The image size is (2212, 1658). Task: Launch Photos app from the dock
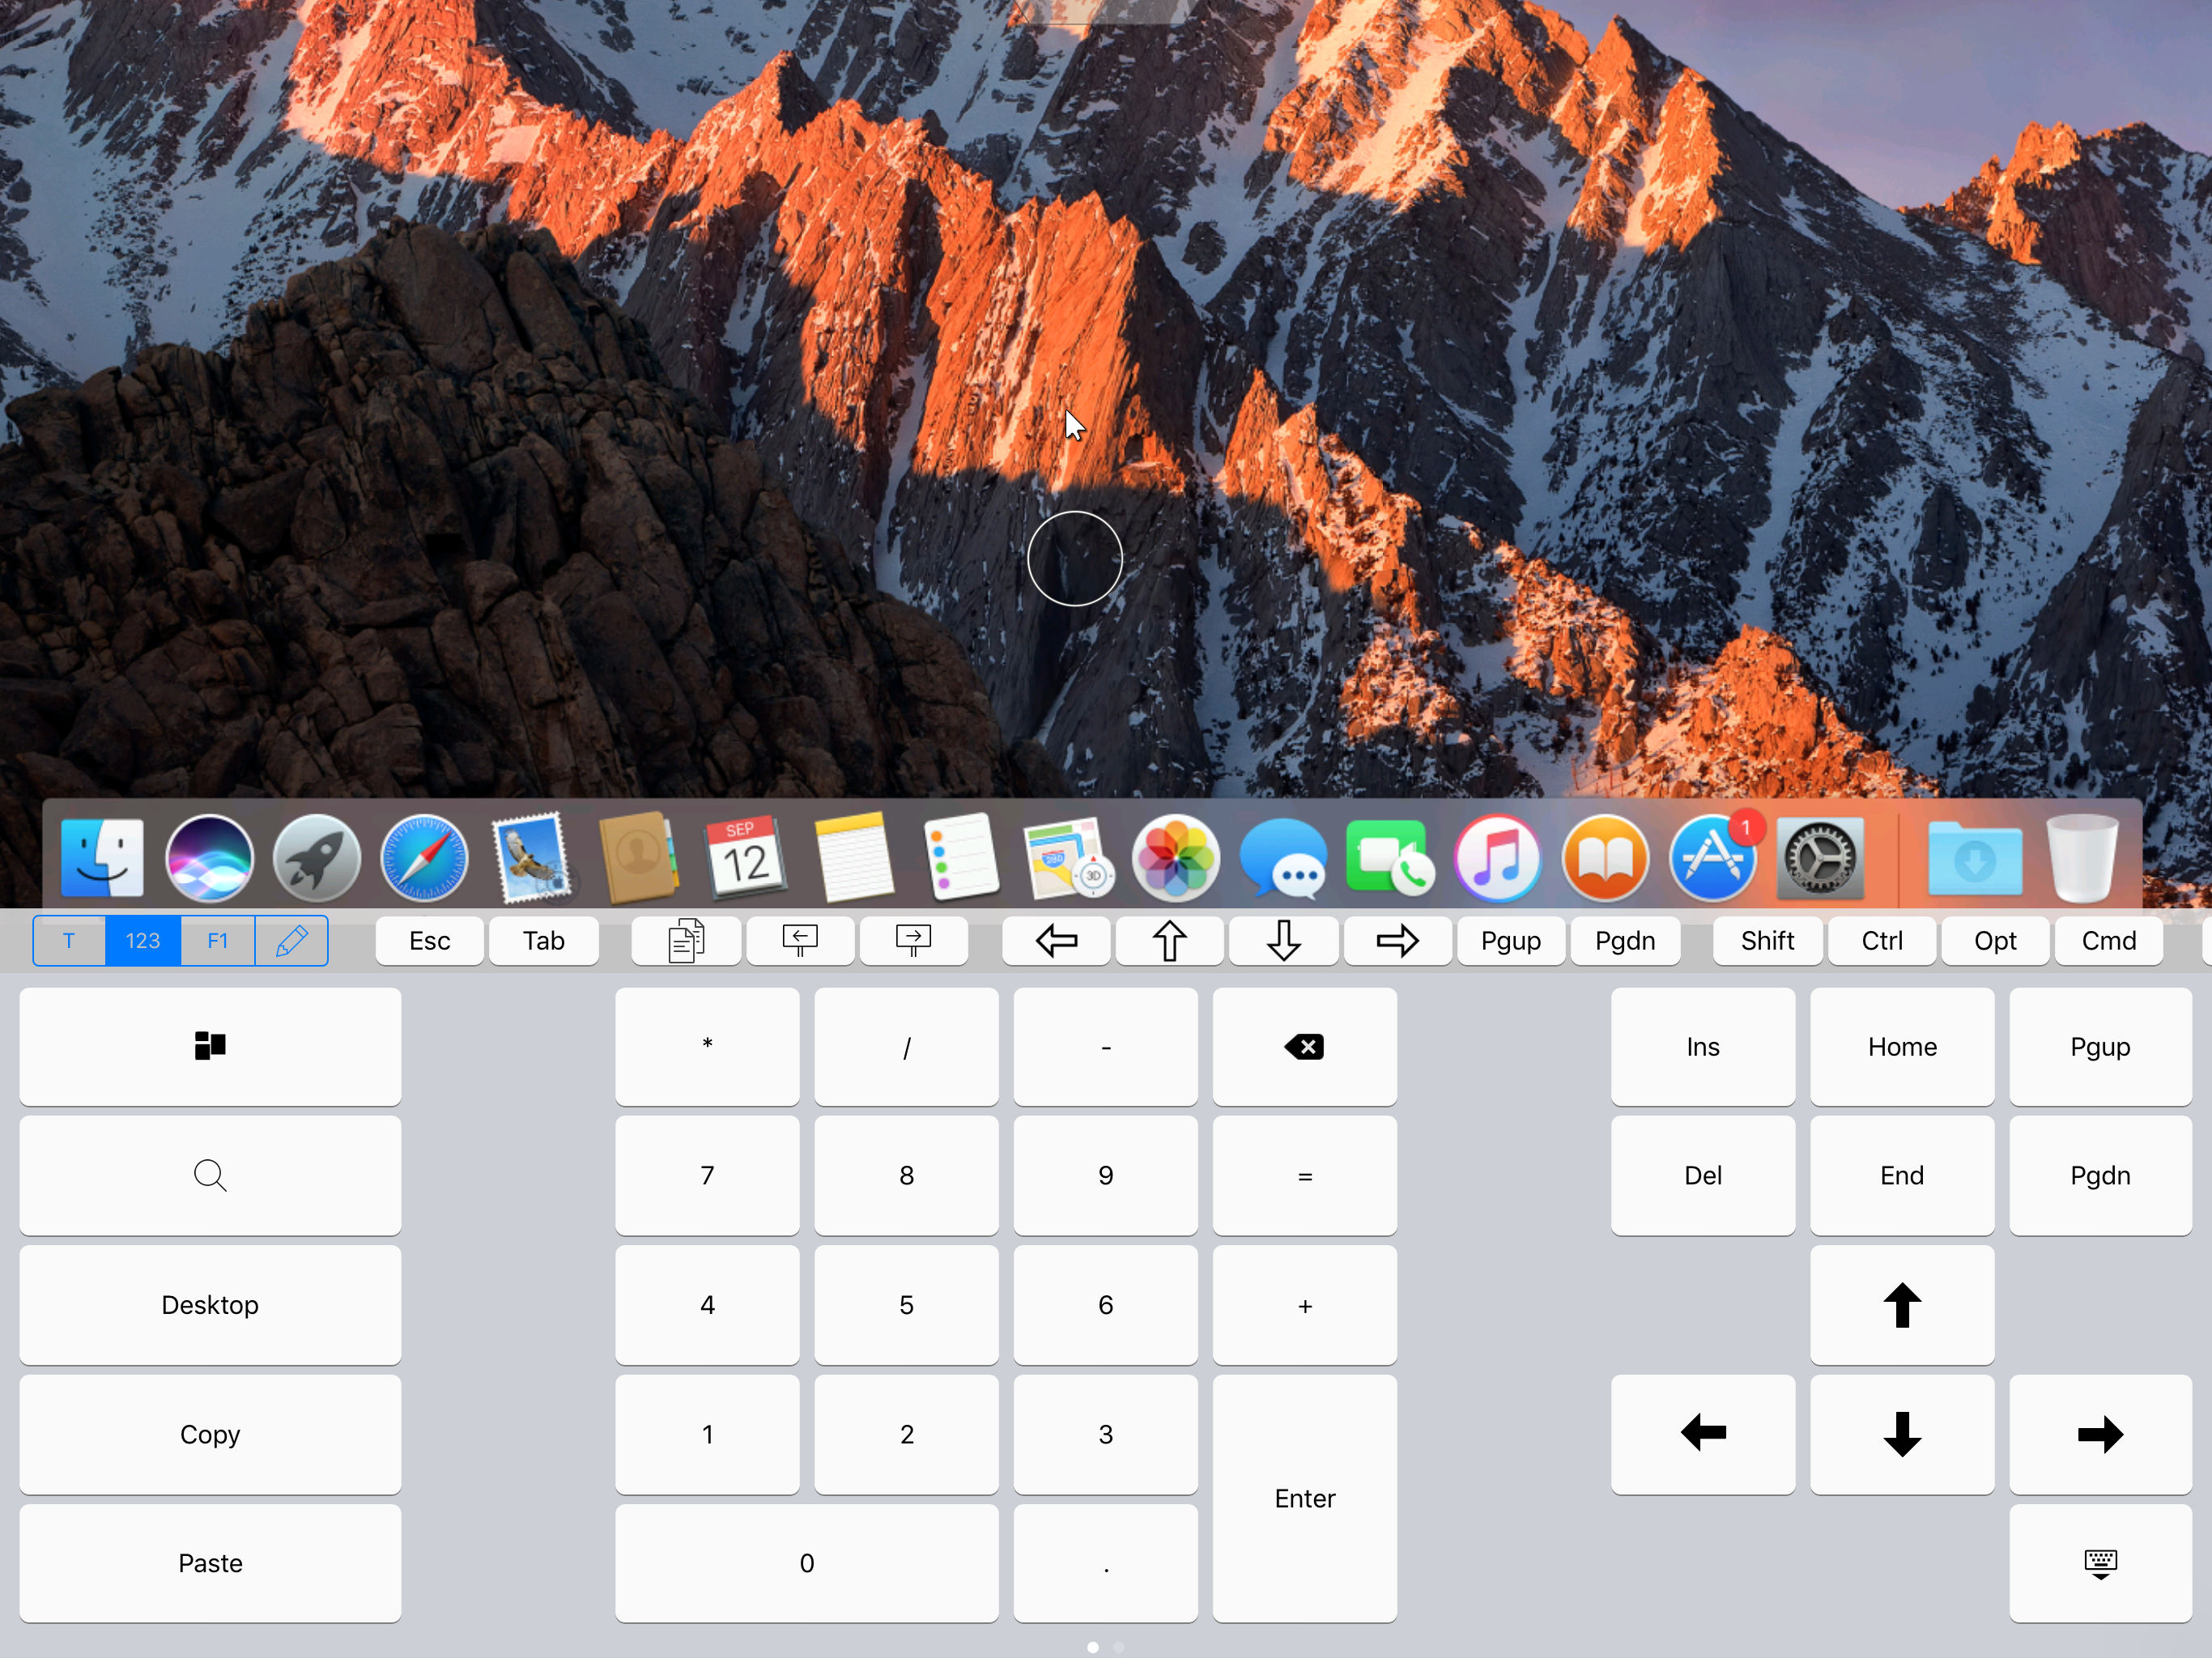coord(1176,858)
